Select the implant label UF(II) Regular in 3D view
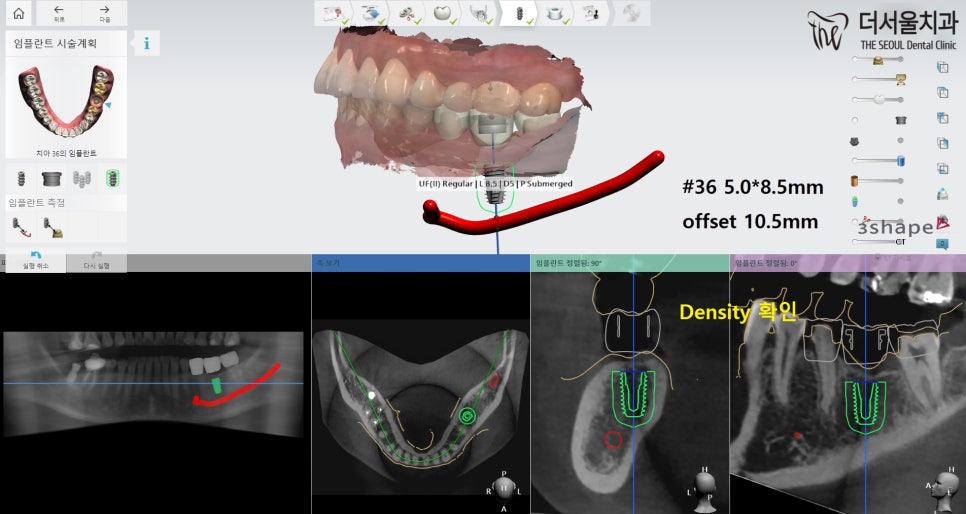966x514 pixels. pyautogui.click(x=495, y=184)
